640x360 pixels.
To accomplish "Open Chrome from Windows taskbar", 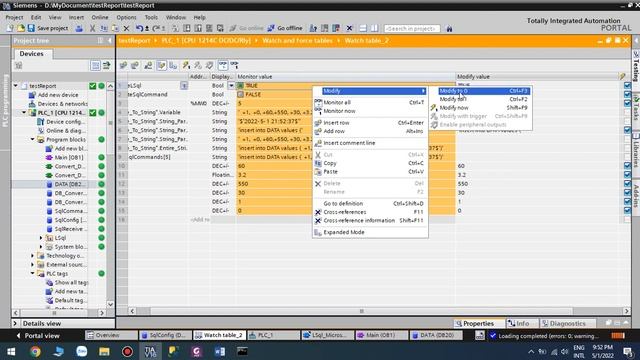I will pos(35,351).
